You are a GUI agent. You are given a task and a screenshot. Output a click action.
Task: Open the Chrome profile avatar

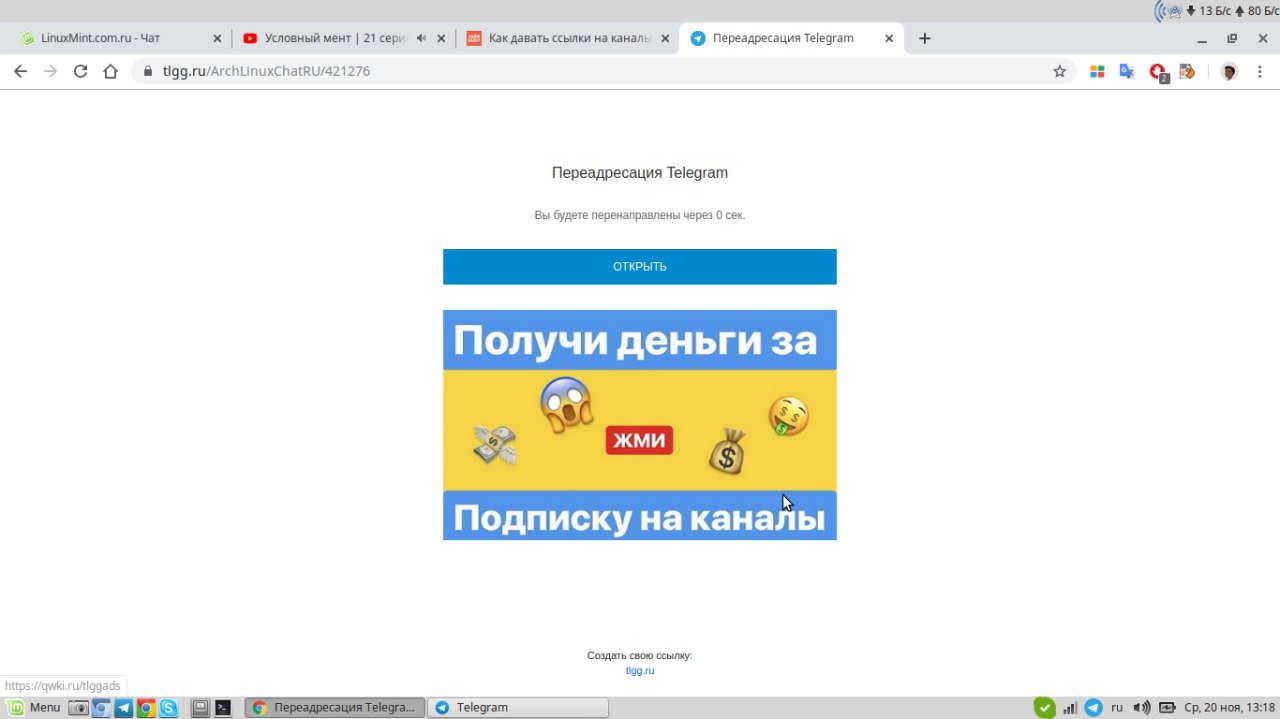(1230, 71)
